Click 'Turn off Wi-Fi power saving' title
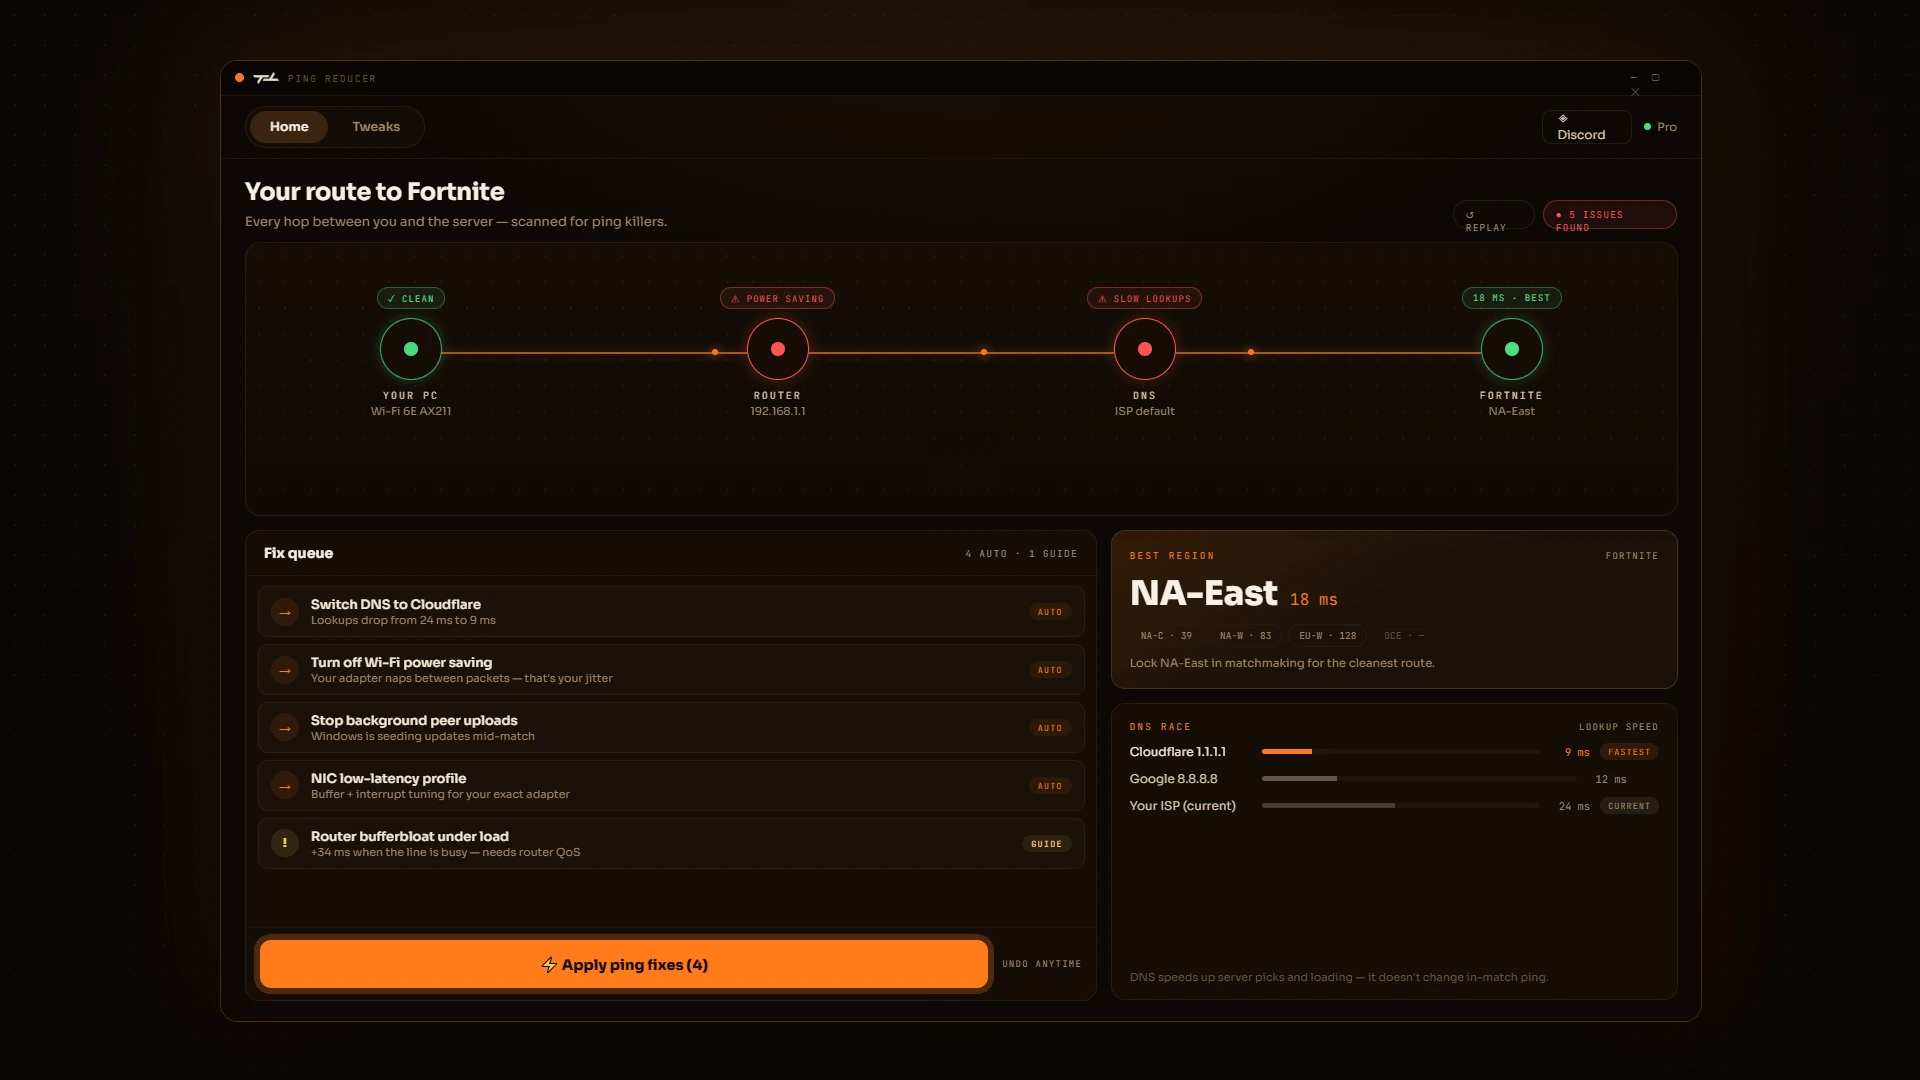 tap(401, 662)
